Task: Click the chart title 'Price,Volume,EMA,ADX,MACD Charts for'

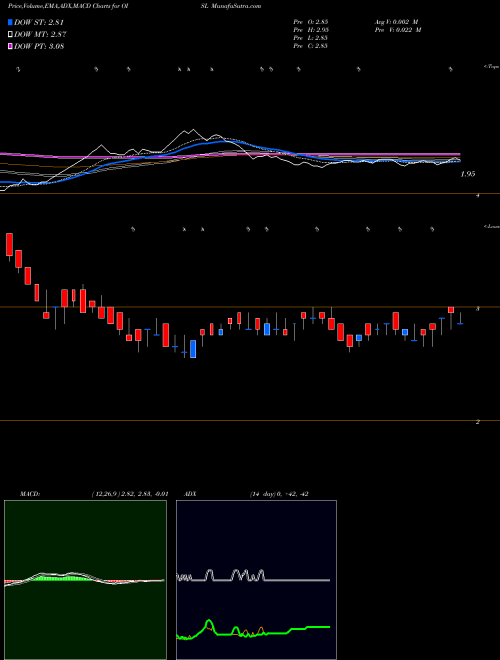Action: (66, 6)
